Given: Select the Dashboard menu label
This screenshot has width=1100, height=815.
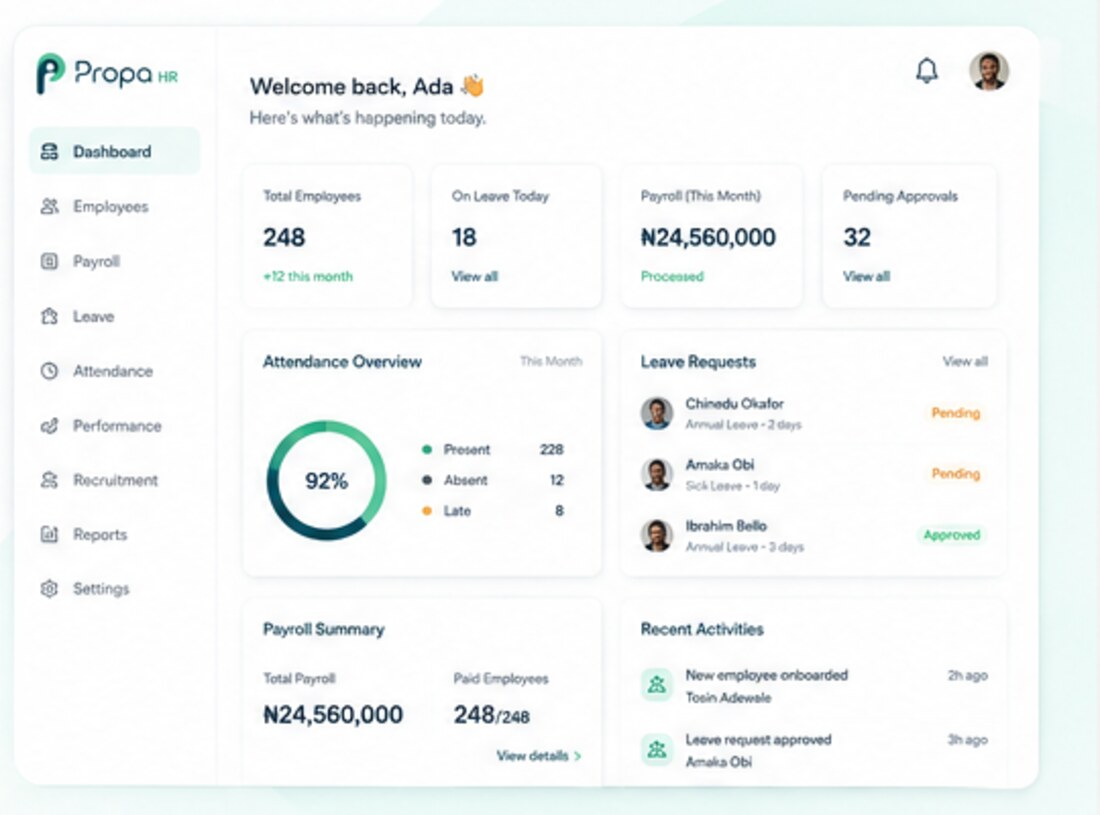Looking at the screenshot, I should pyautogui.click(x=112, y=151).
